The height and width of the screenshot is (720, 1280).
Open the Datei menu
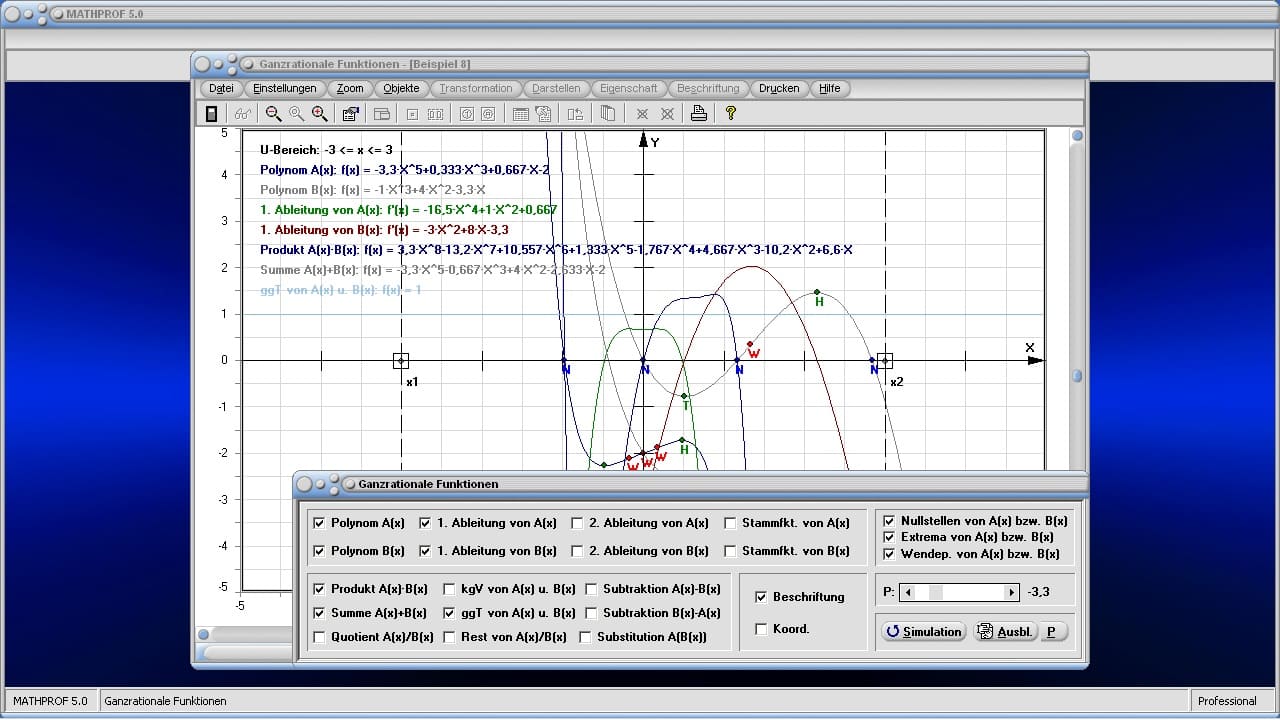(221, 88)
